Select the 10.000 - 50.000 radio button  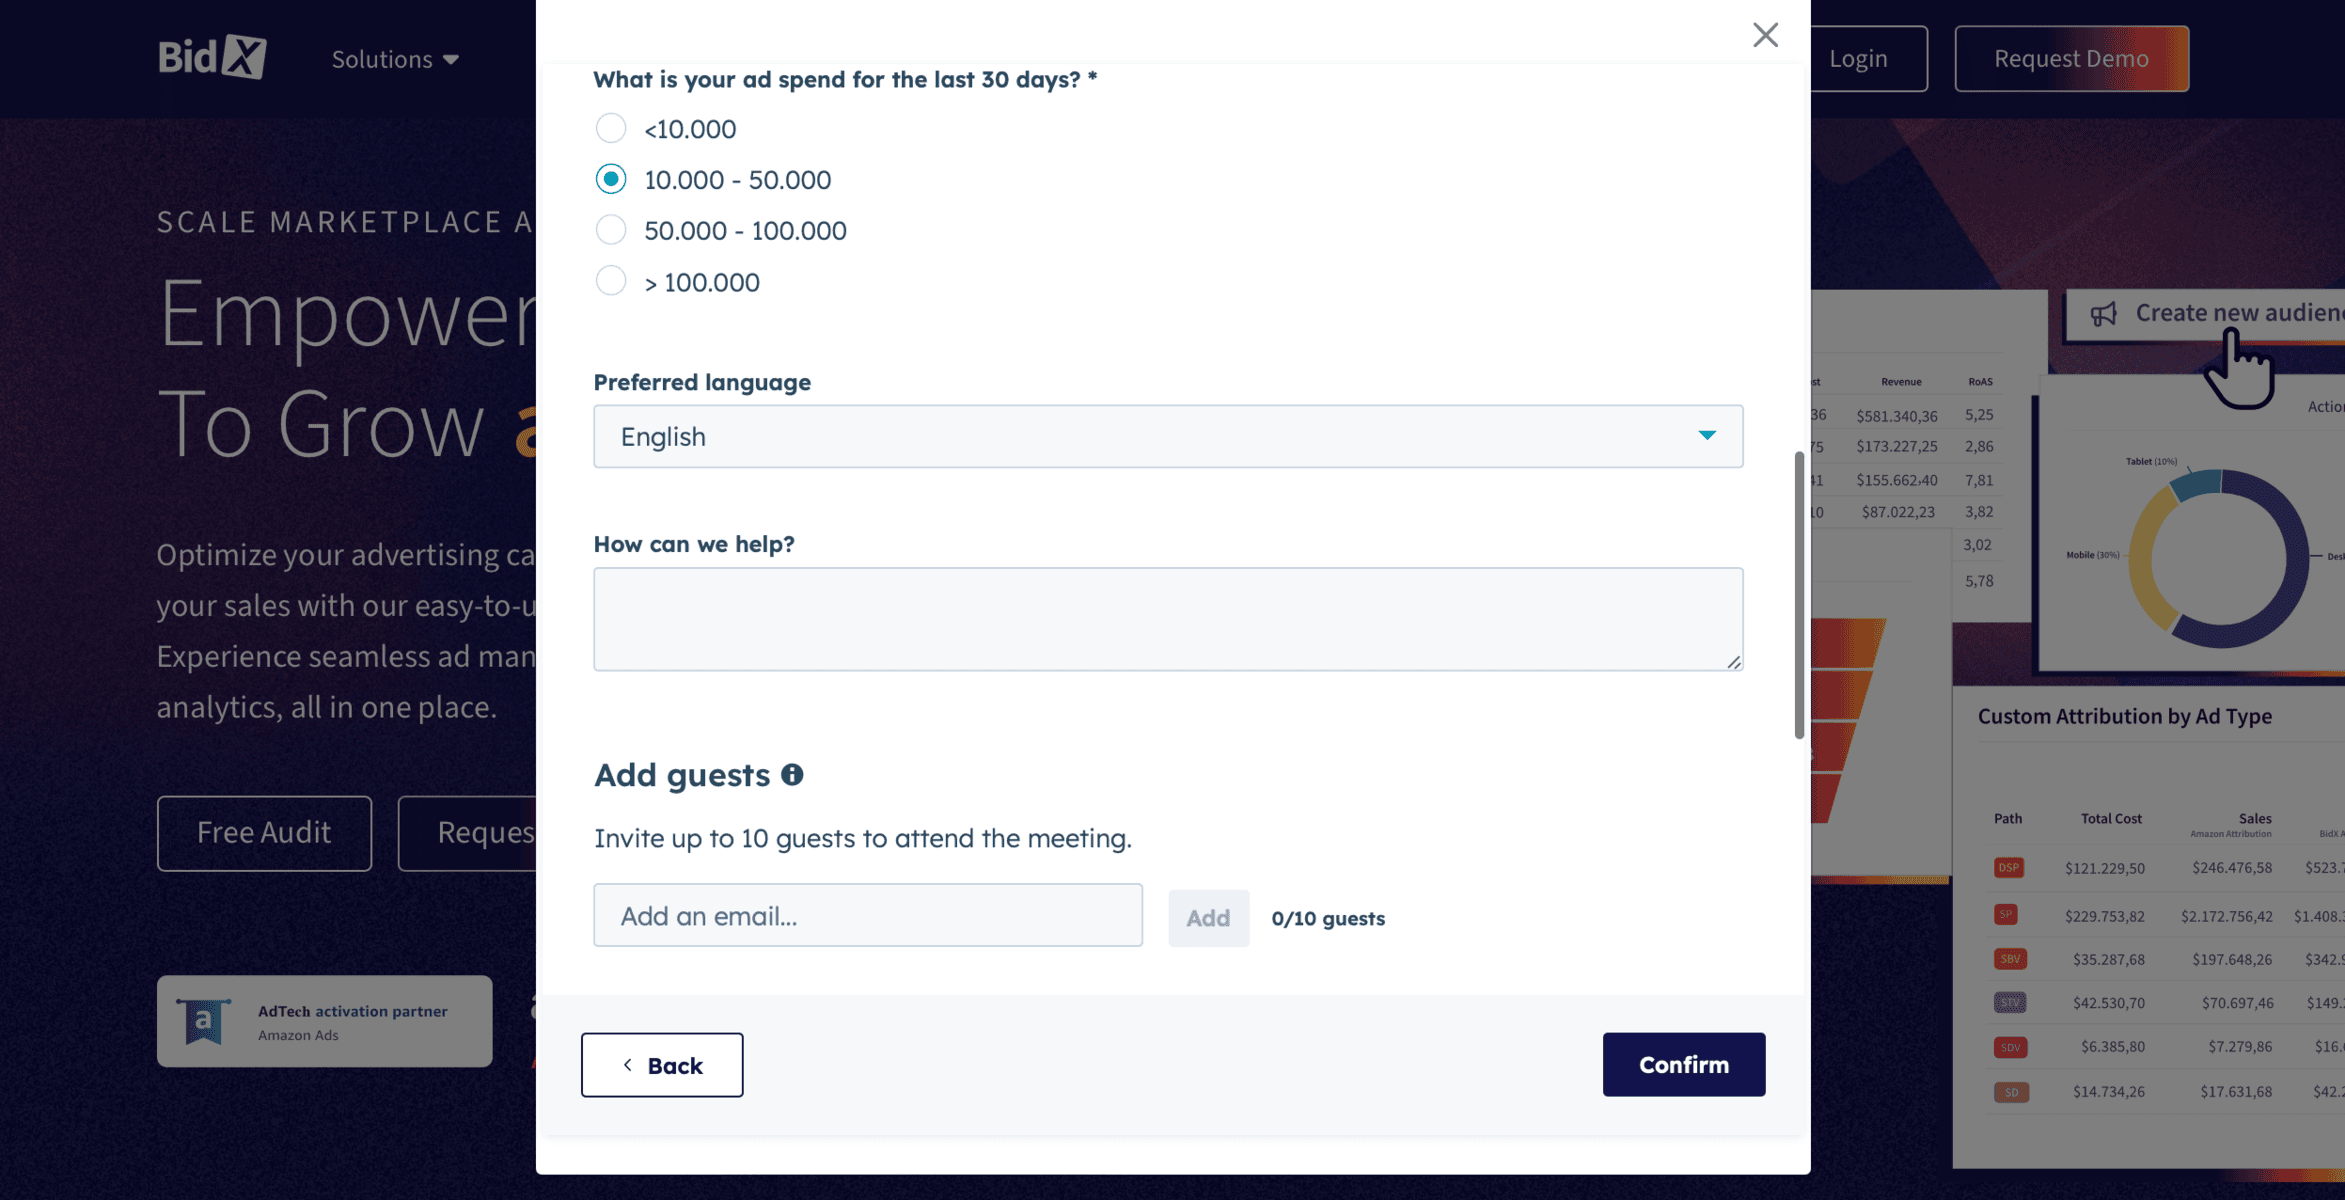[x=611, y=179]
